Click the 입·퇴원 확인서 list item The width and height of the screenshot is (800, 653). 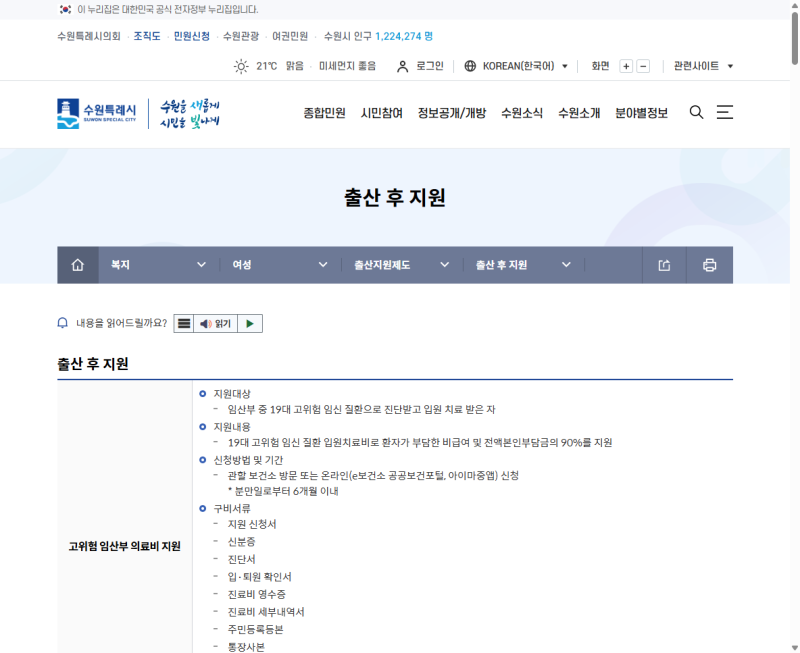tap(259, 577)
